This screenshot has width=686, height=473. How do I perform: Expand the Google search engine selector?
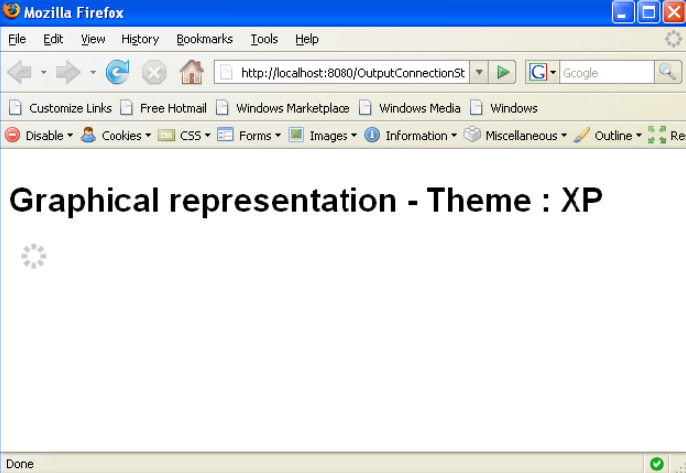point(542,72)
